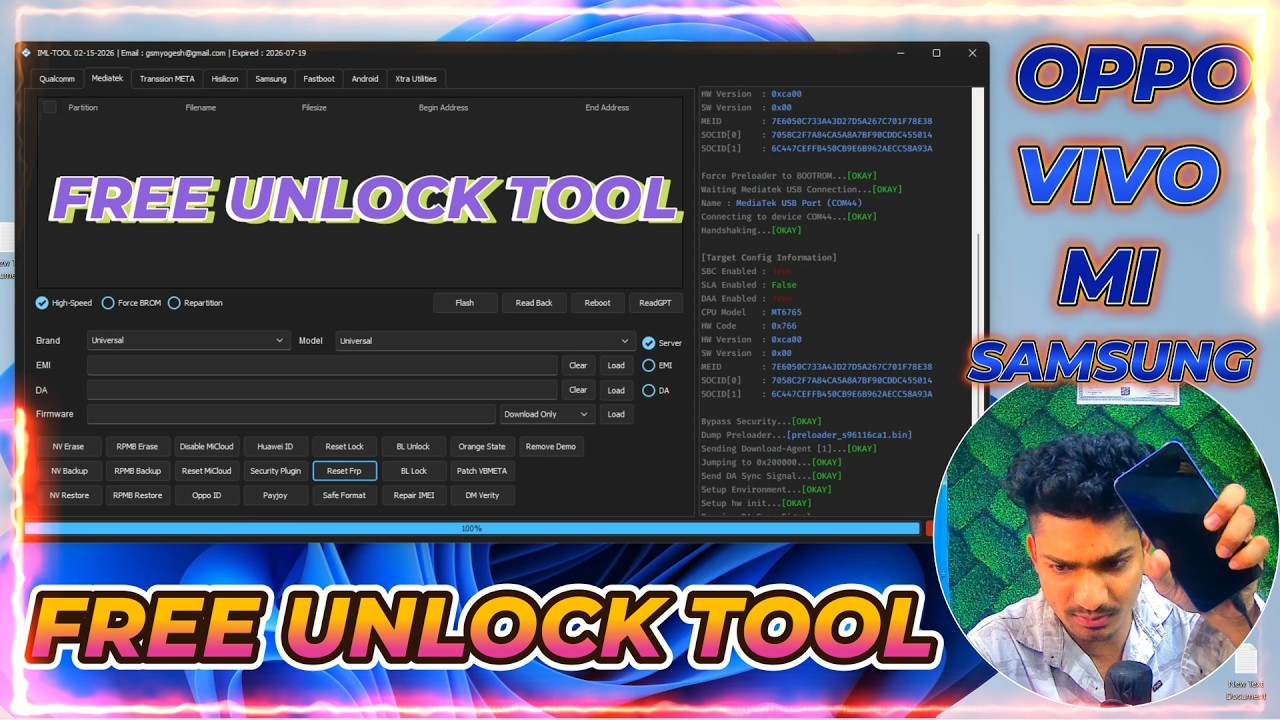Open the Xtra Utilities tab
1280x720 pixels.
pyautogui.click(x=416, y=79)
